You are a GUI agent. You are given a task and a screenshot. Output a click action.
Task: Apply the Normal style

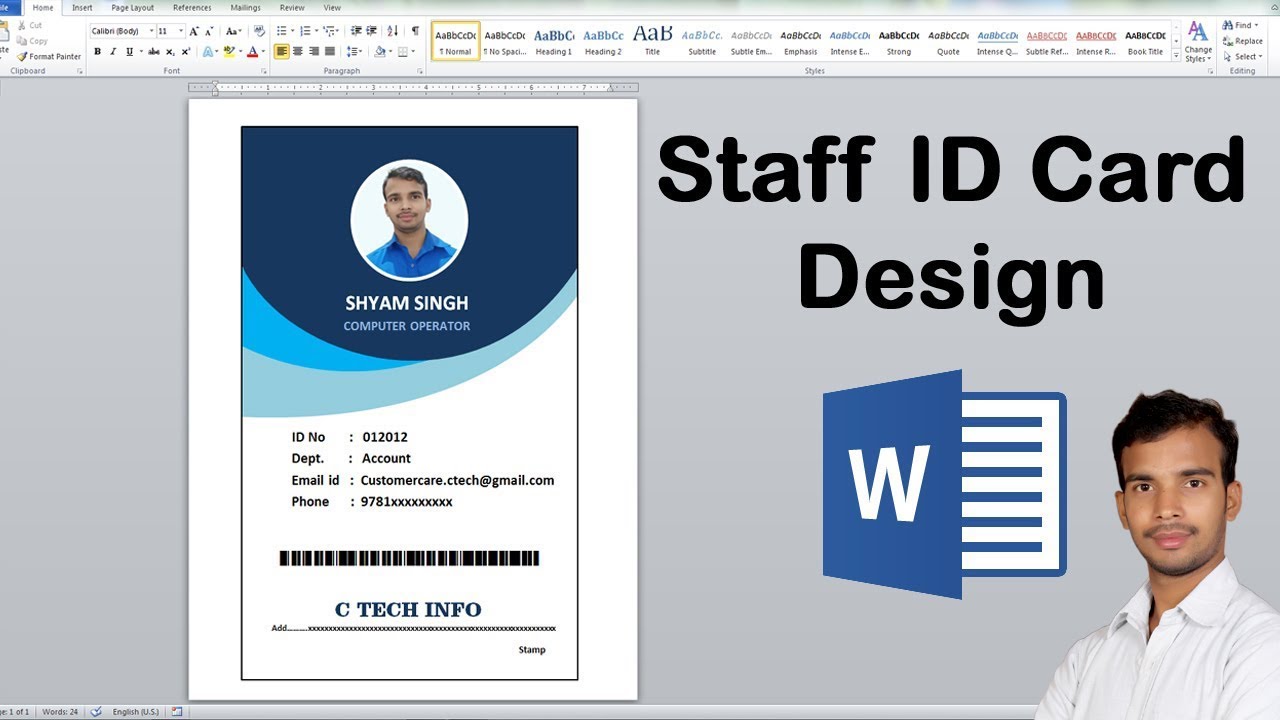[x=456, y=41]
